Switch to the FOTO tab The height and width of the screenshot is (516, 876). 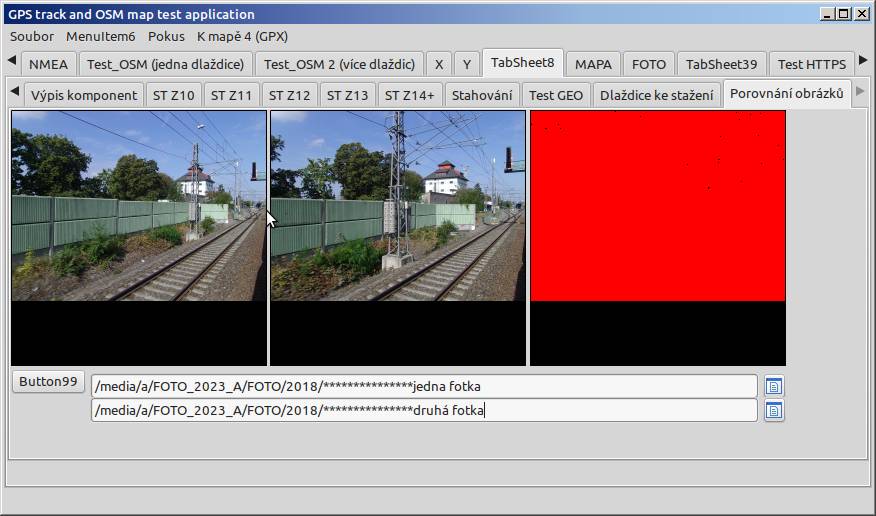[649, 64]
